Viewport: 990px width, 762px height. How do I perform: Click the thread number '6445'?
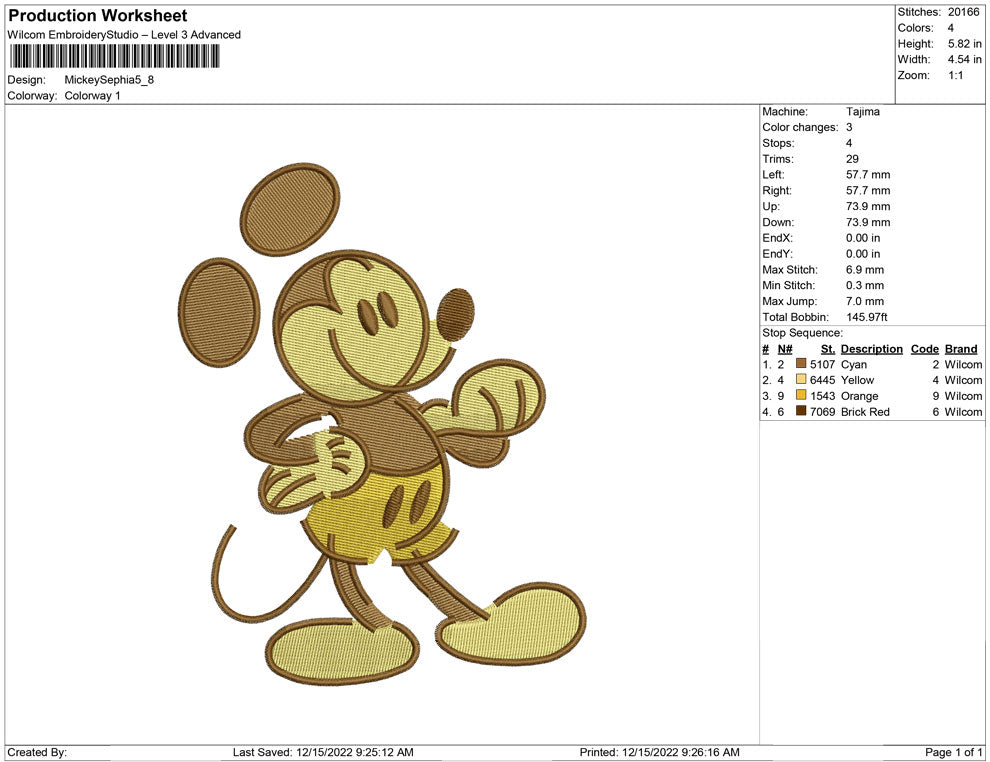(x=823, y=380)
